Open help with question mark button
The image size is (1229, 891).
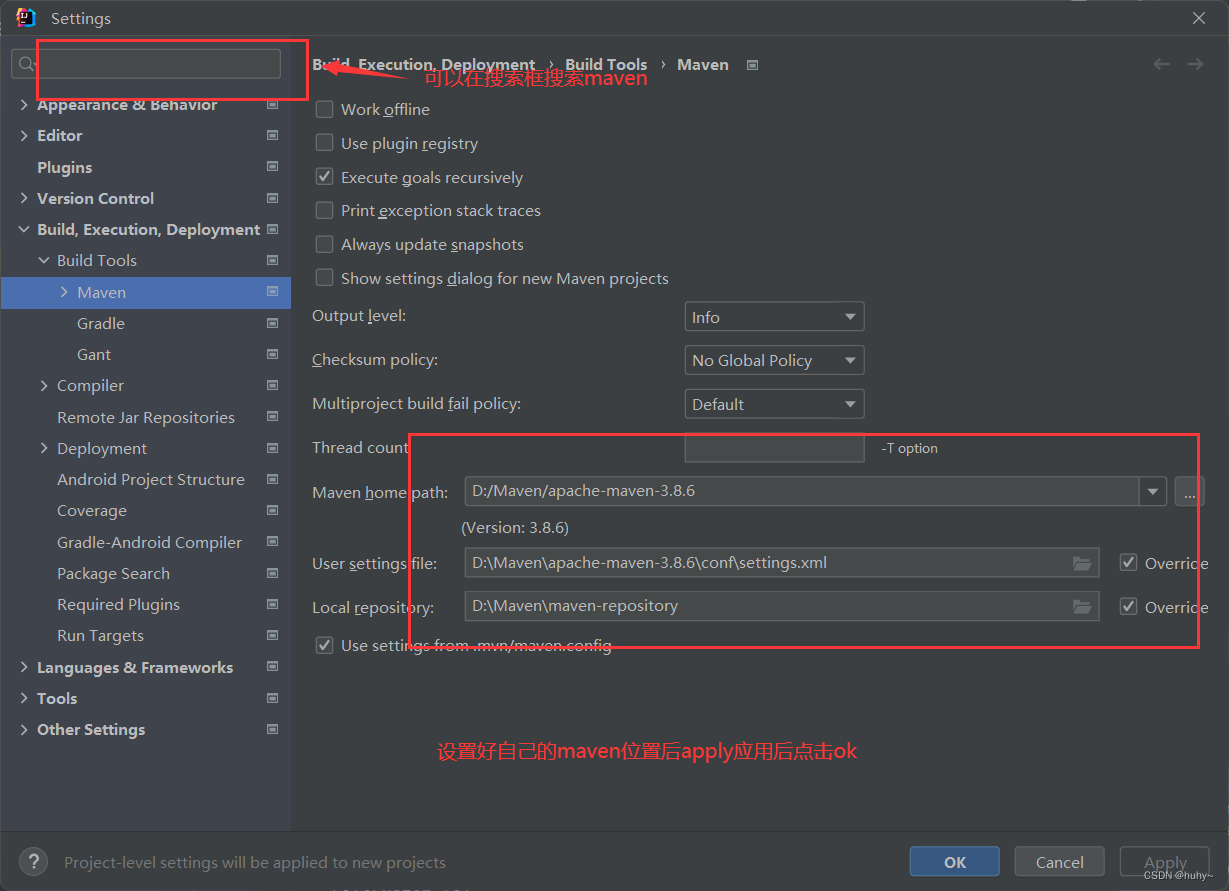pyautogui.click(x=33, y=862)
